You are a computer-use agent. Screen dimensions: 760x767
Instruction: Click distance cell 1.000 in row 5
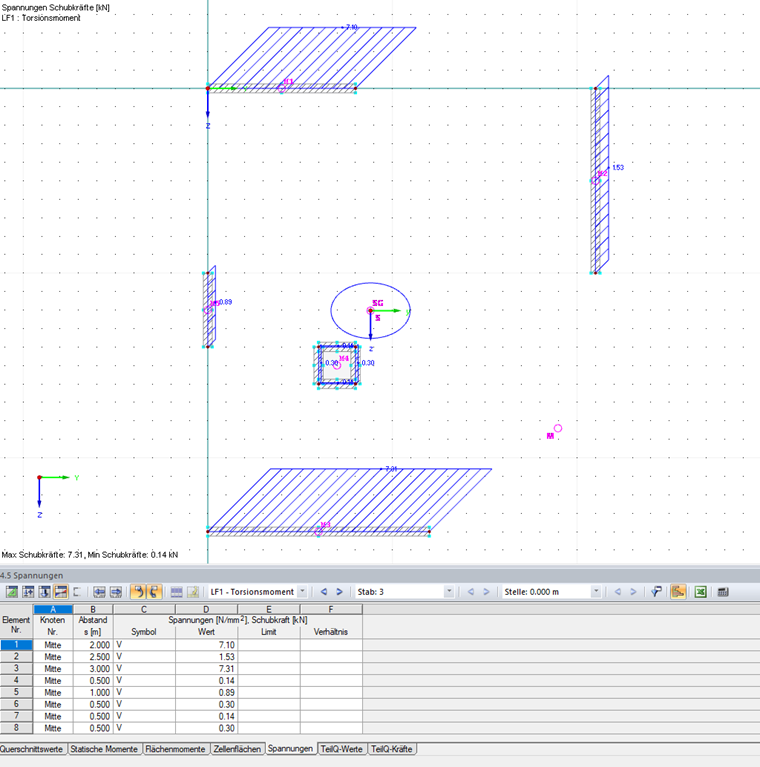tap(93, 692)
